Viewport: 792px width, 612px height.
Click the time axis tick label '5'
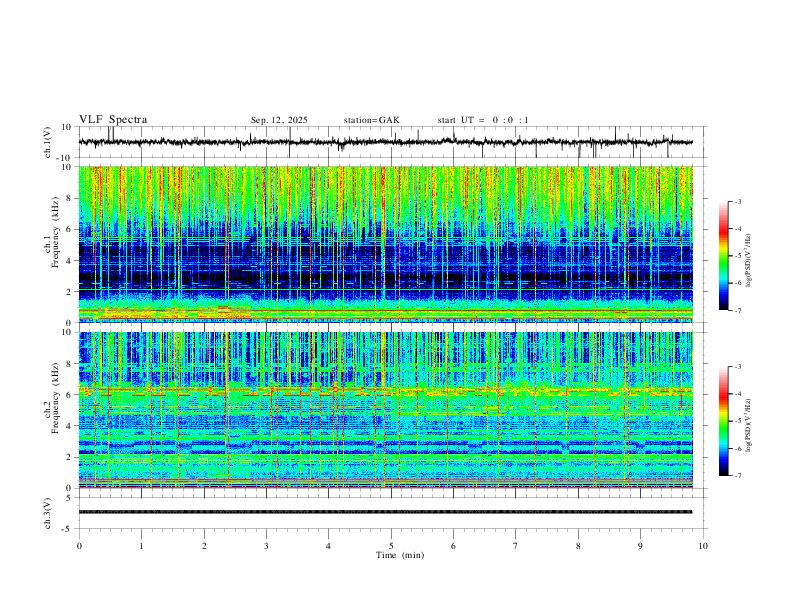pyautogui.click(x=391, y=546)
